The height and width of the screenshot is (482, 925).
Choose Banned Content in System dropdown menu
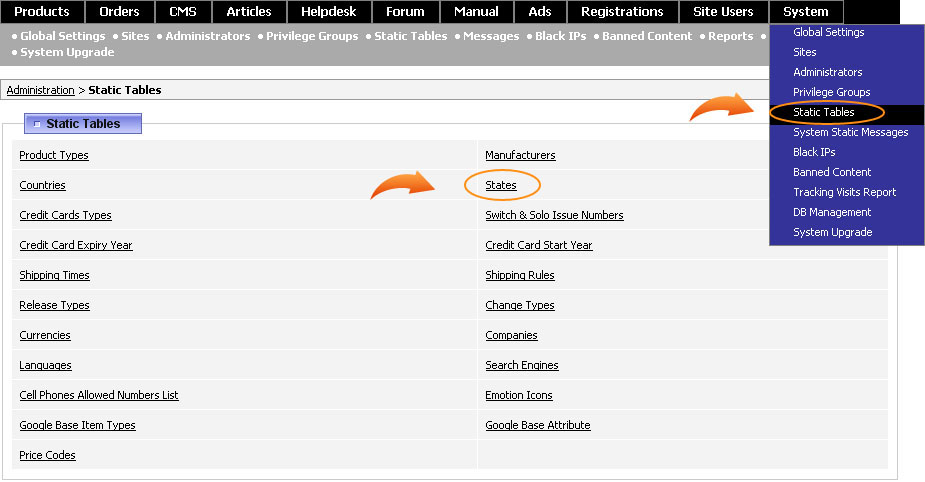tap(832, 172)
